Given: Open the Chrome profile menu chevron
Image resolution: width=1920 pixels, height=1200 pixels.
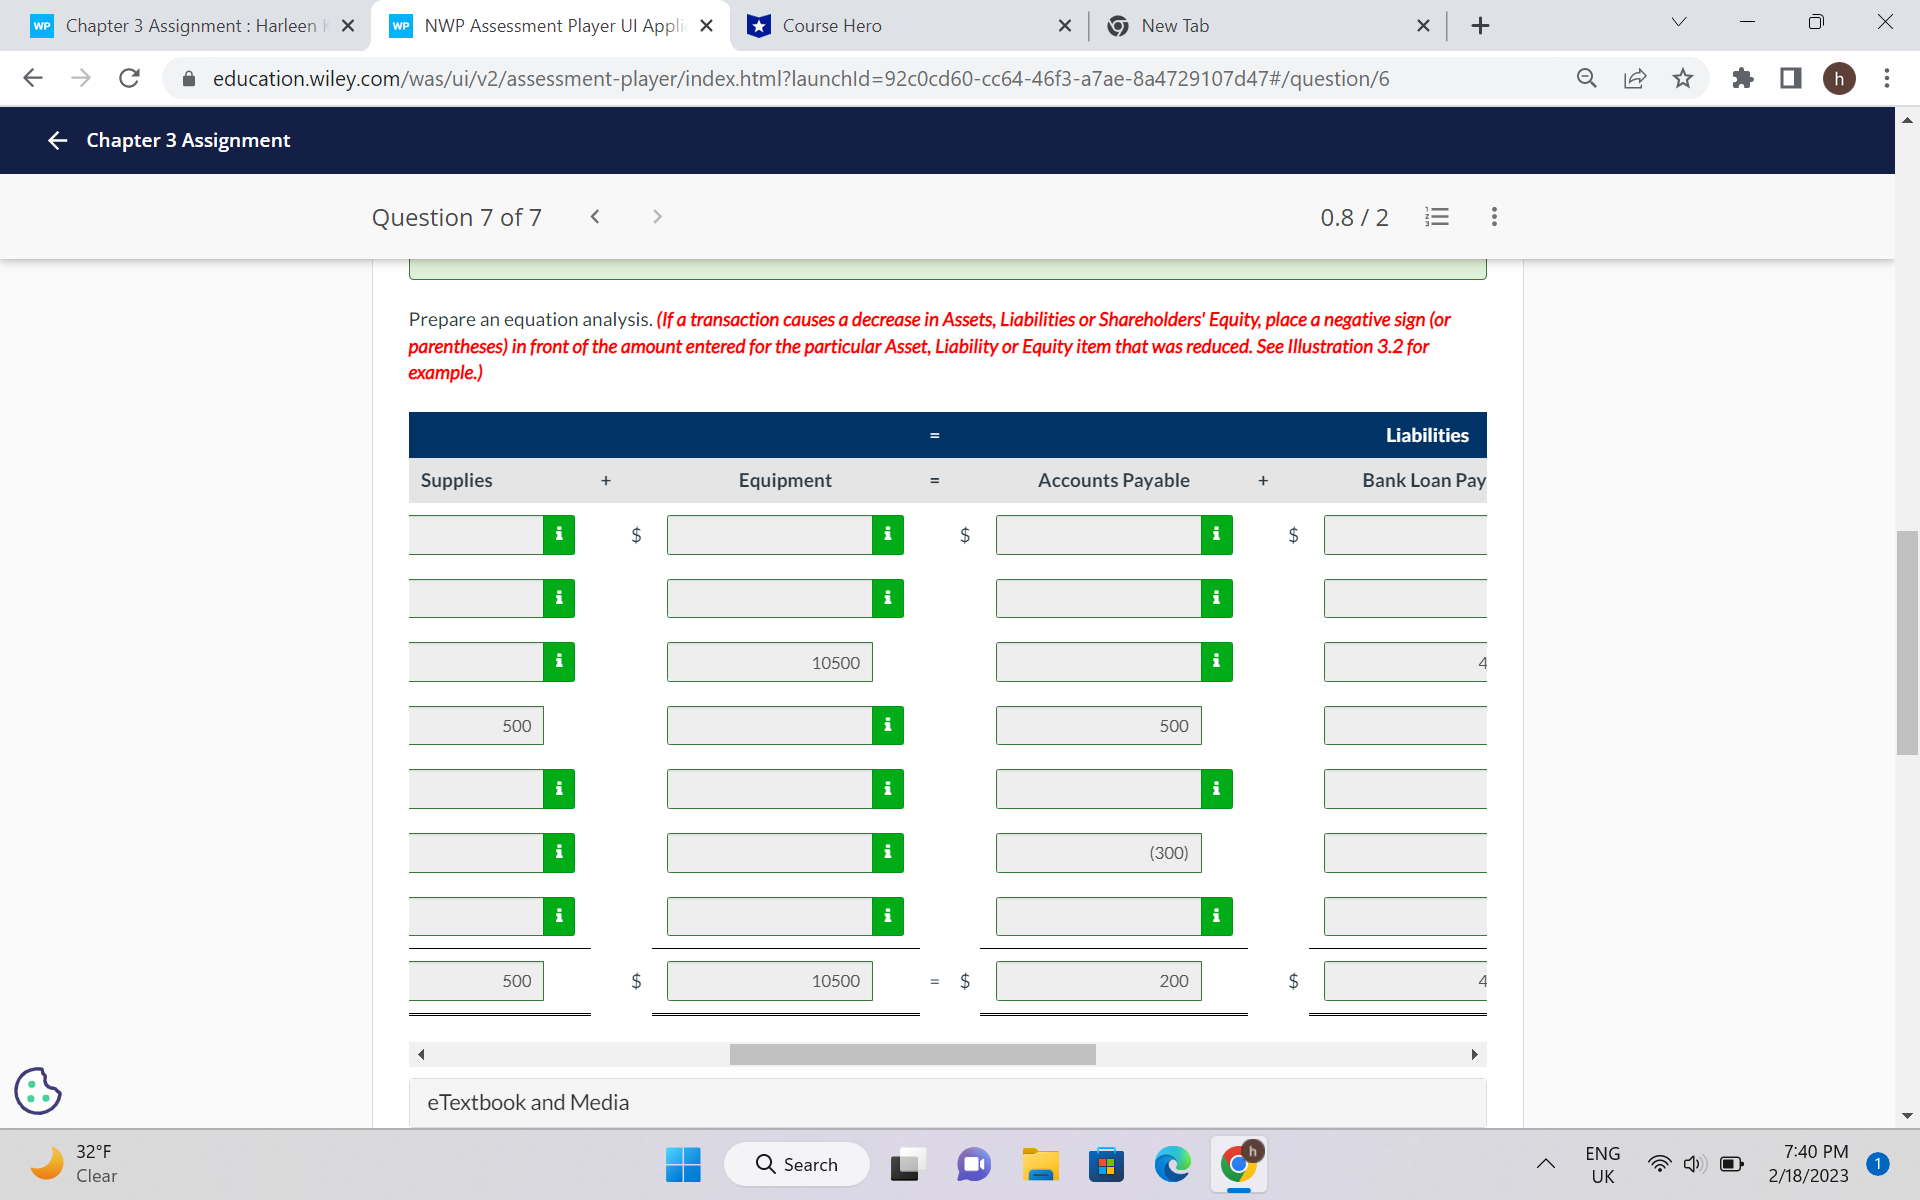Looking at the screenshot, I should tap(1678, 20).
